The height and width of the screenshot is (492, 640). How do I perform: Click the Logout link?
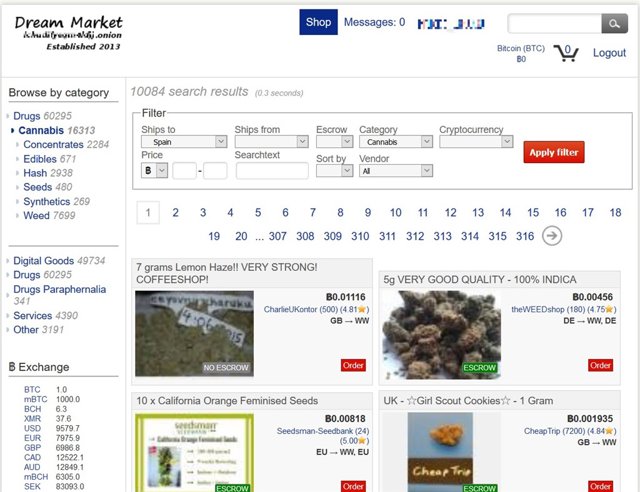click(609, 53)
